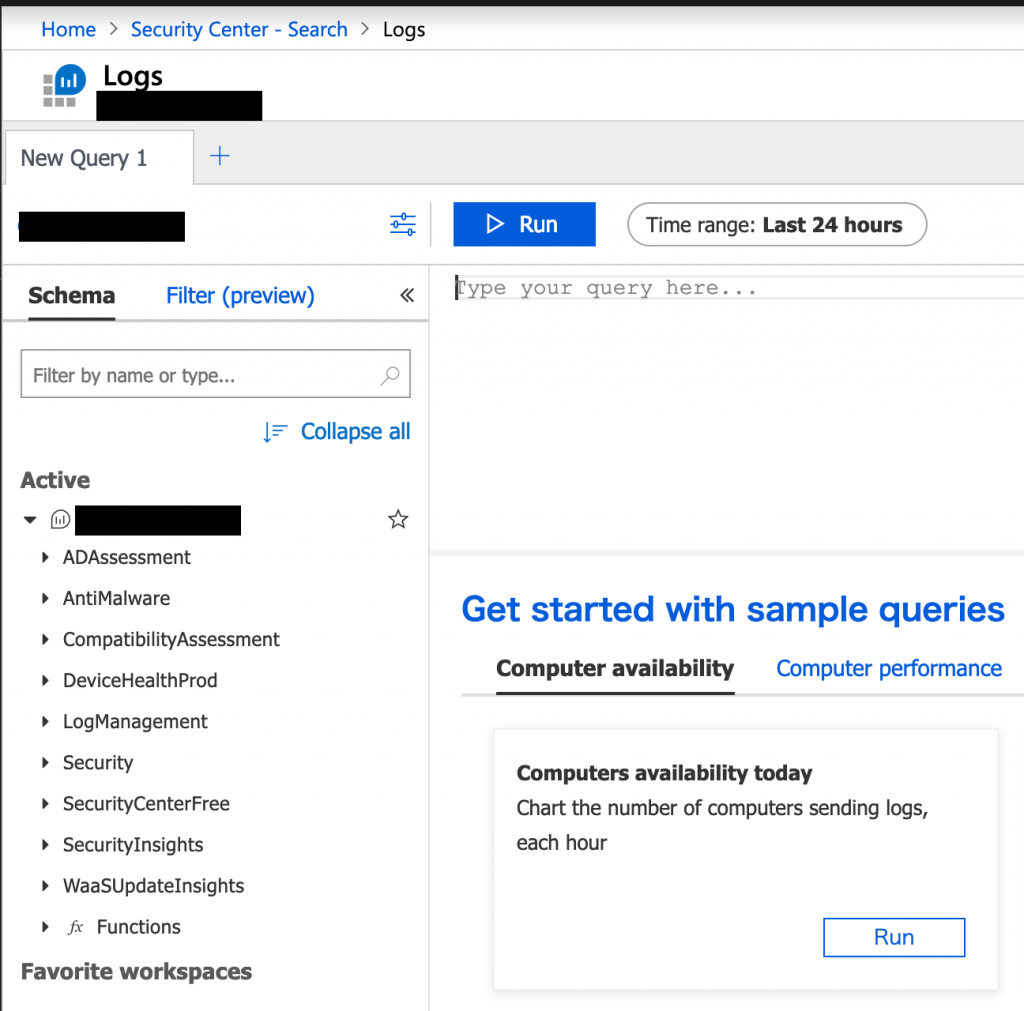This screenshot has width=1024, height=1011.
Task: Focus the Filter by name or type field
Action: coord(216,374)
